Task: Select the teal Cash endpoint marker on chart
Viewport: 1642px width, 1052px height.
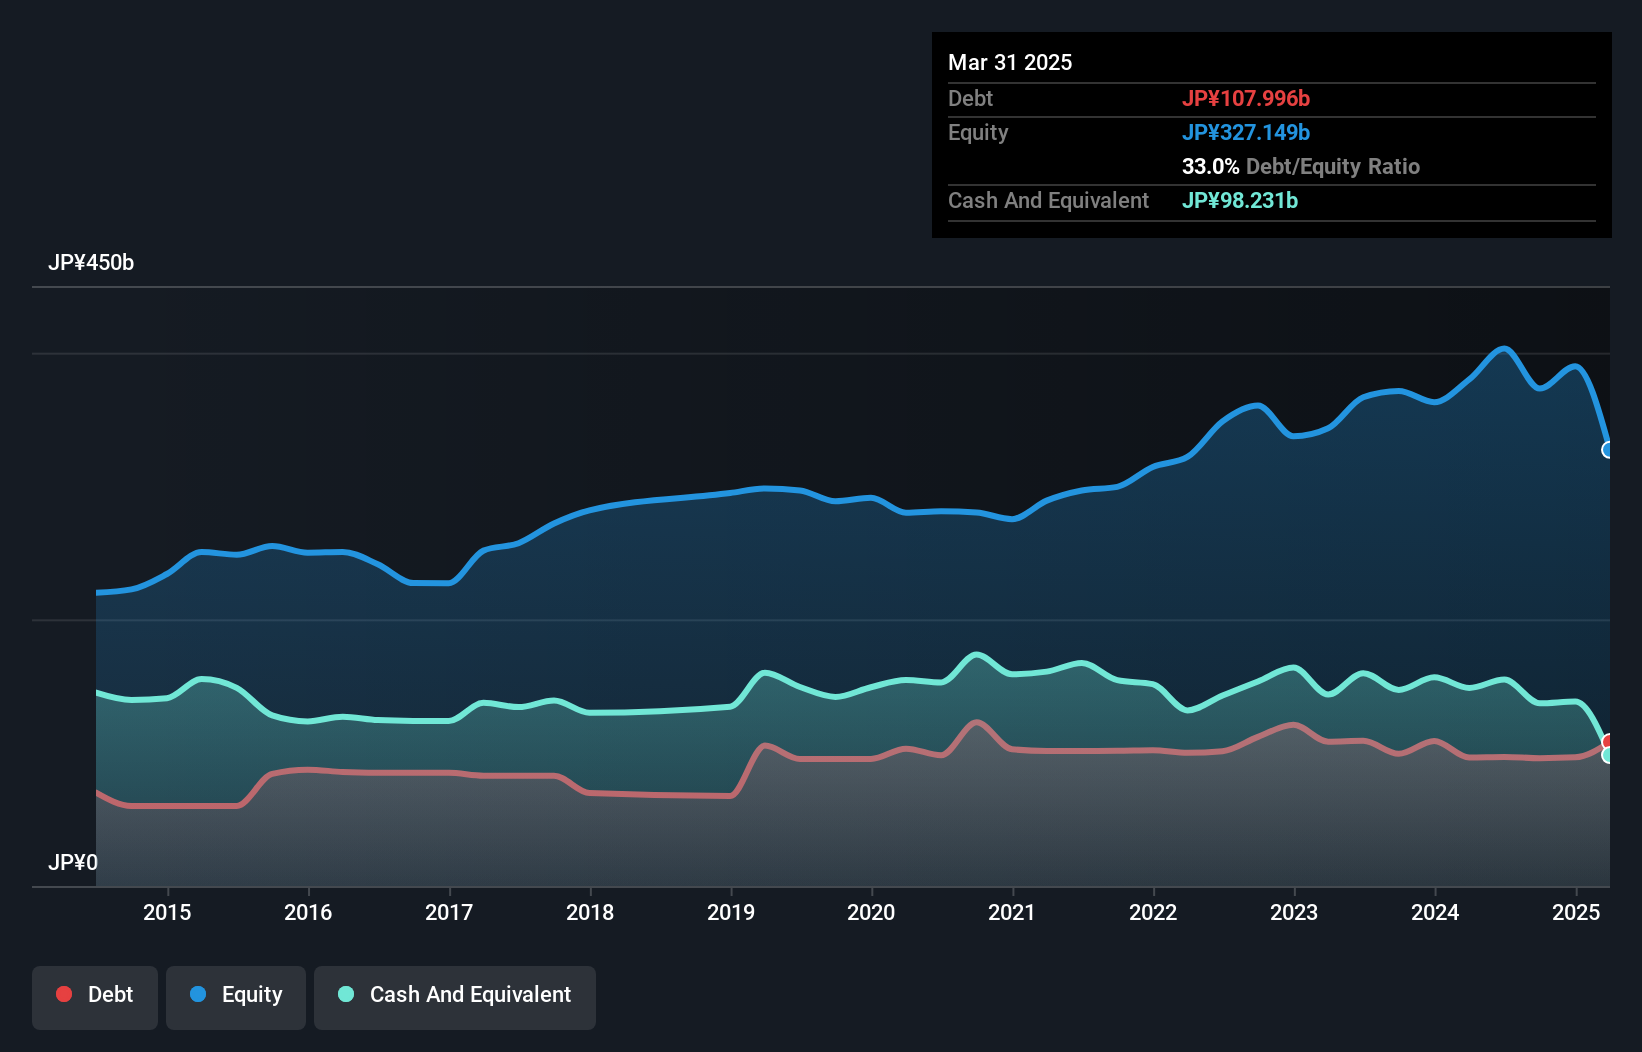Action: click(x=1608, y=756)
